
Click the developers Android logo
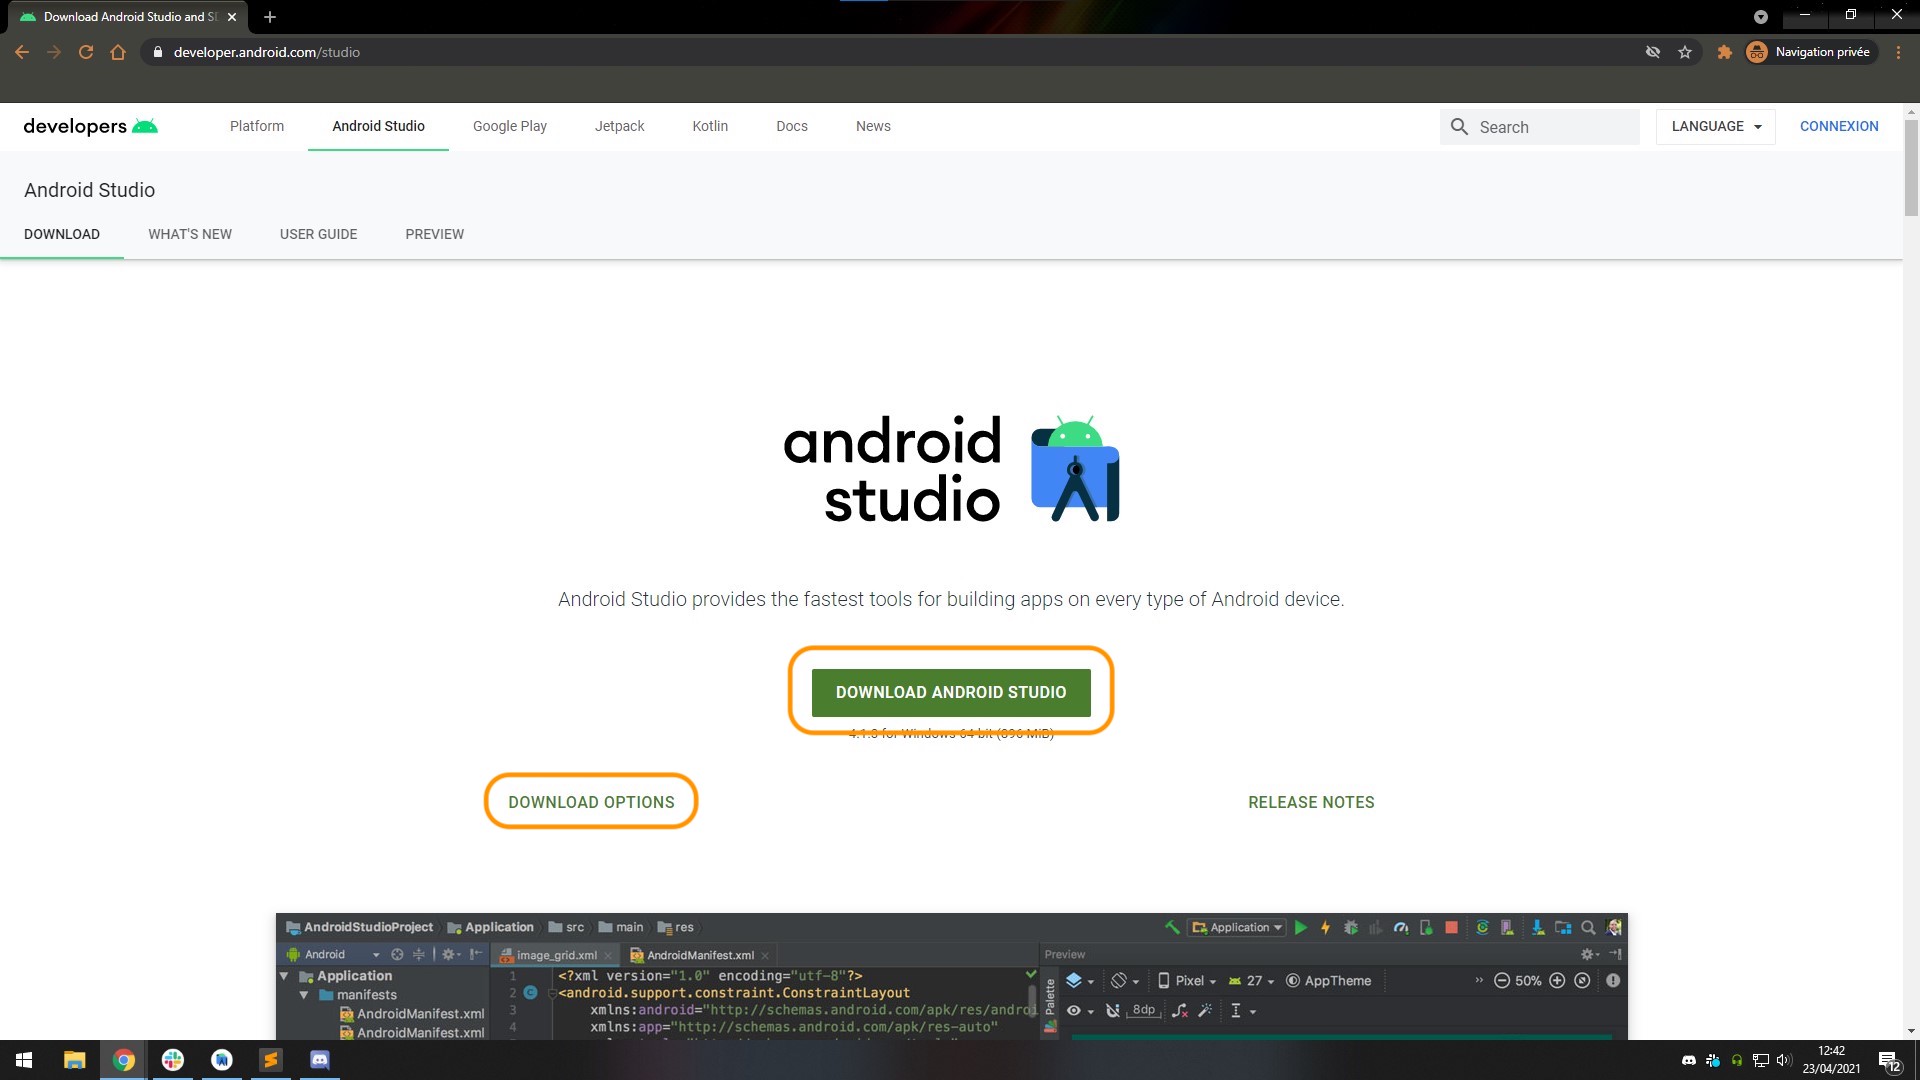[x=91, y=126]
